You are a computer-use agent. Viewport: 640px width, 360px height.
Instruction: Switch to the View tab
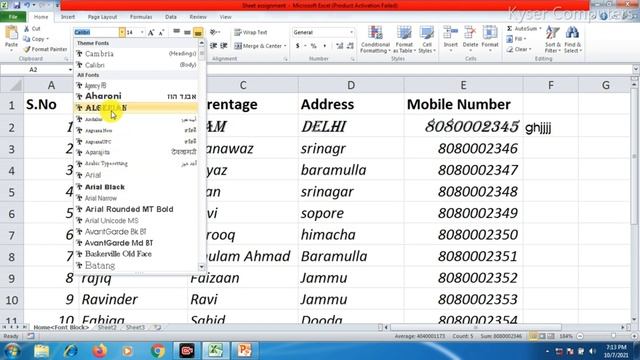[x=225, y=17]
